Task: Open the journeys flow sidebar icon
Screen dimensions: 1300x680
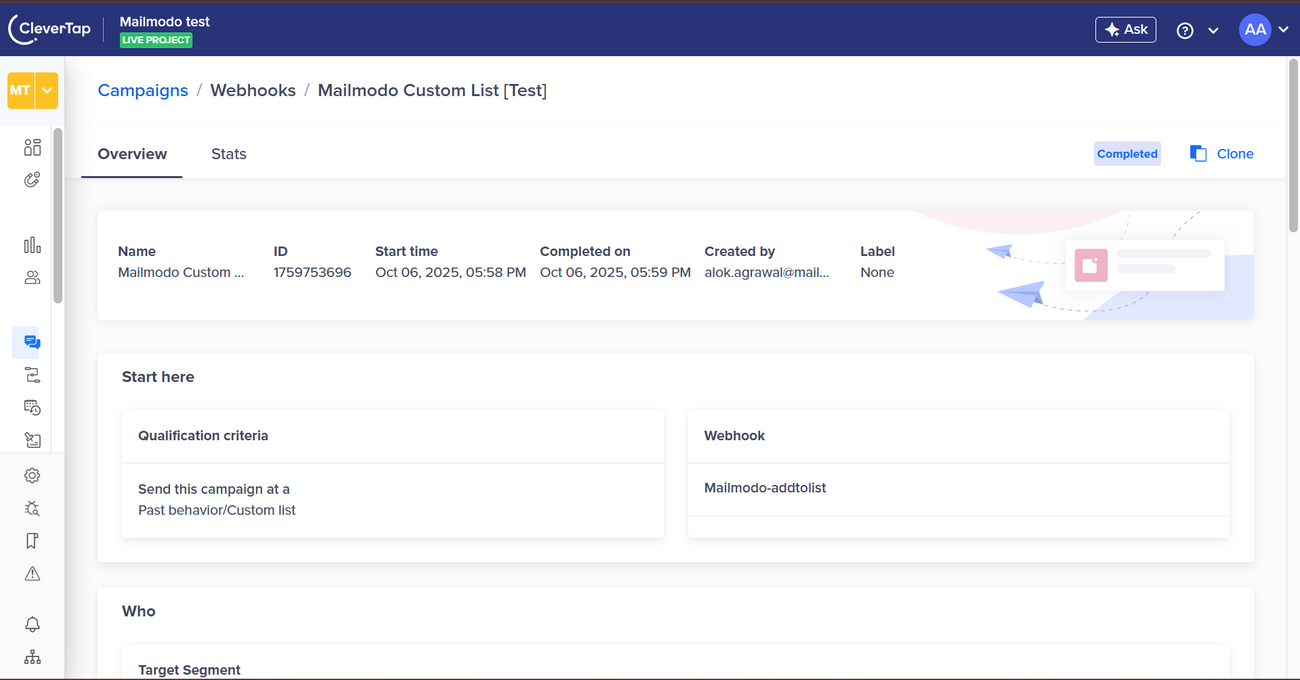Action: tap(32, 375)
